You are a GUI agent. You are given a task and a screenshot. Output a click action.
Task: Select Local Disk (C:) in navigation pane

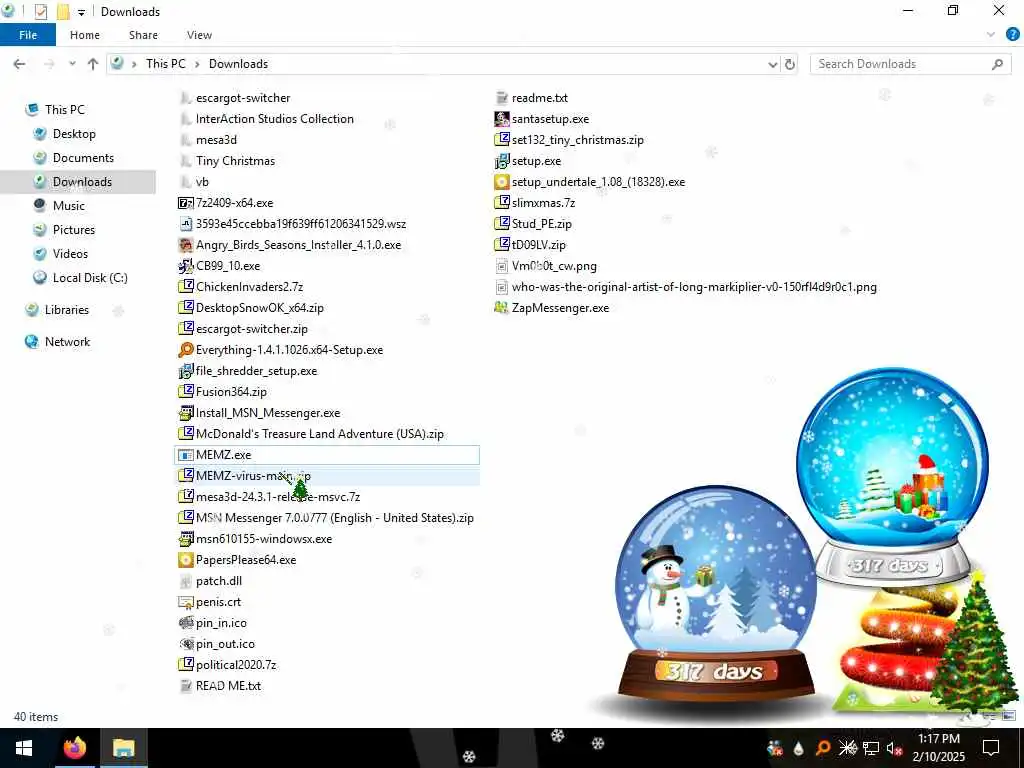pyautogui.click(x=90, y=278)
